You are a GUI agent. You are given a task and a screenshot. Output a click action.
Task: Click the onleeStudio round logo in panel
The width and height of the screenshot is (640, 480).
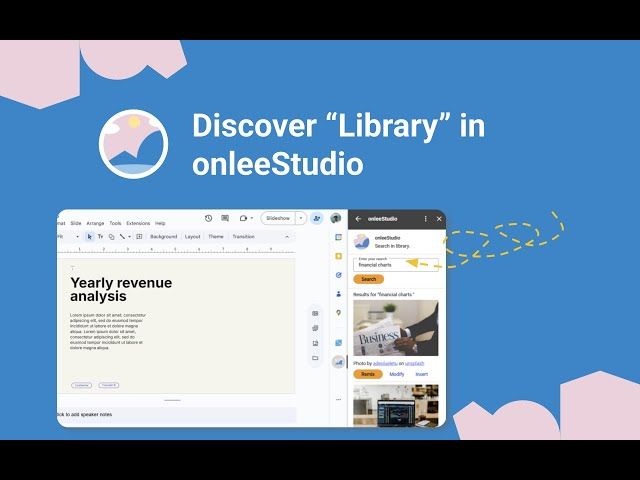(362, 242)
